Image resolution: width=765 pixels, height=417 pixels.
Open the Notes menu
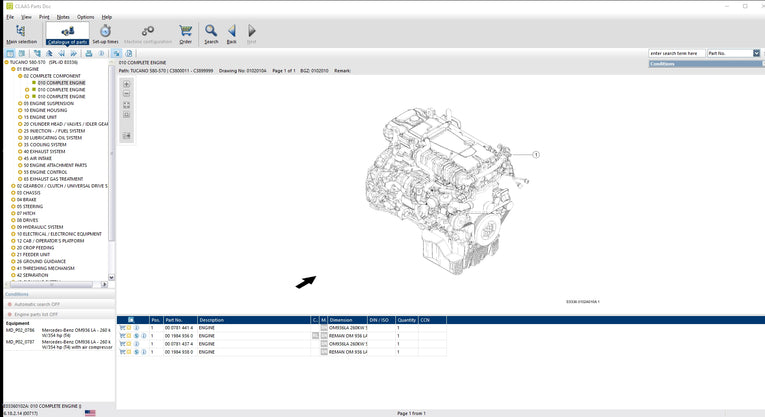[63, 17]
